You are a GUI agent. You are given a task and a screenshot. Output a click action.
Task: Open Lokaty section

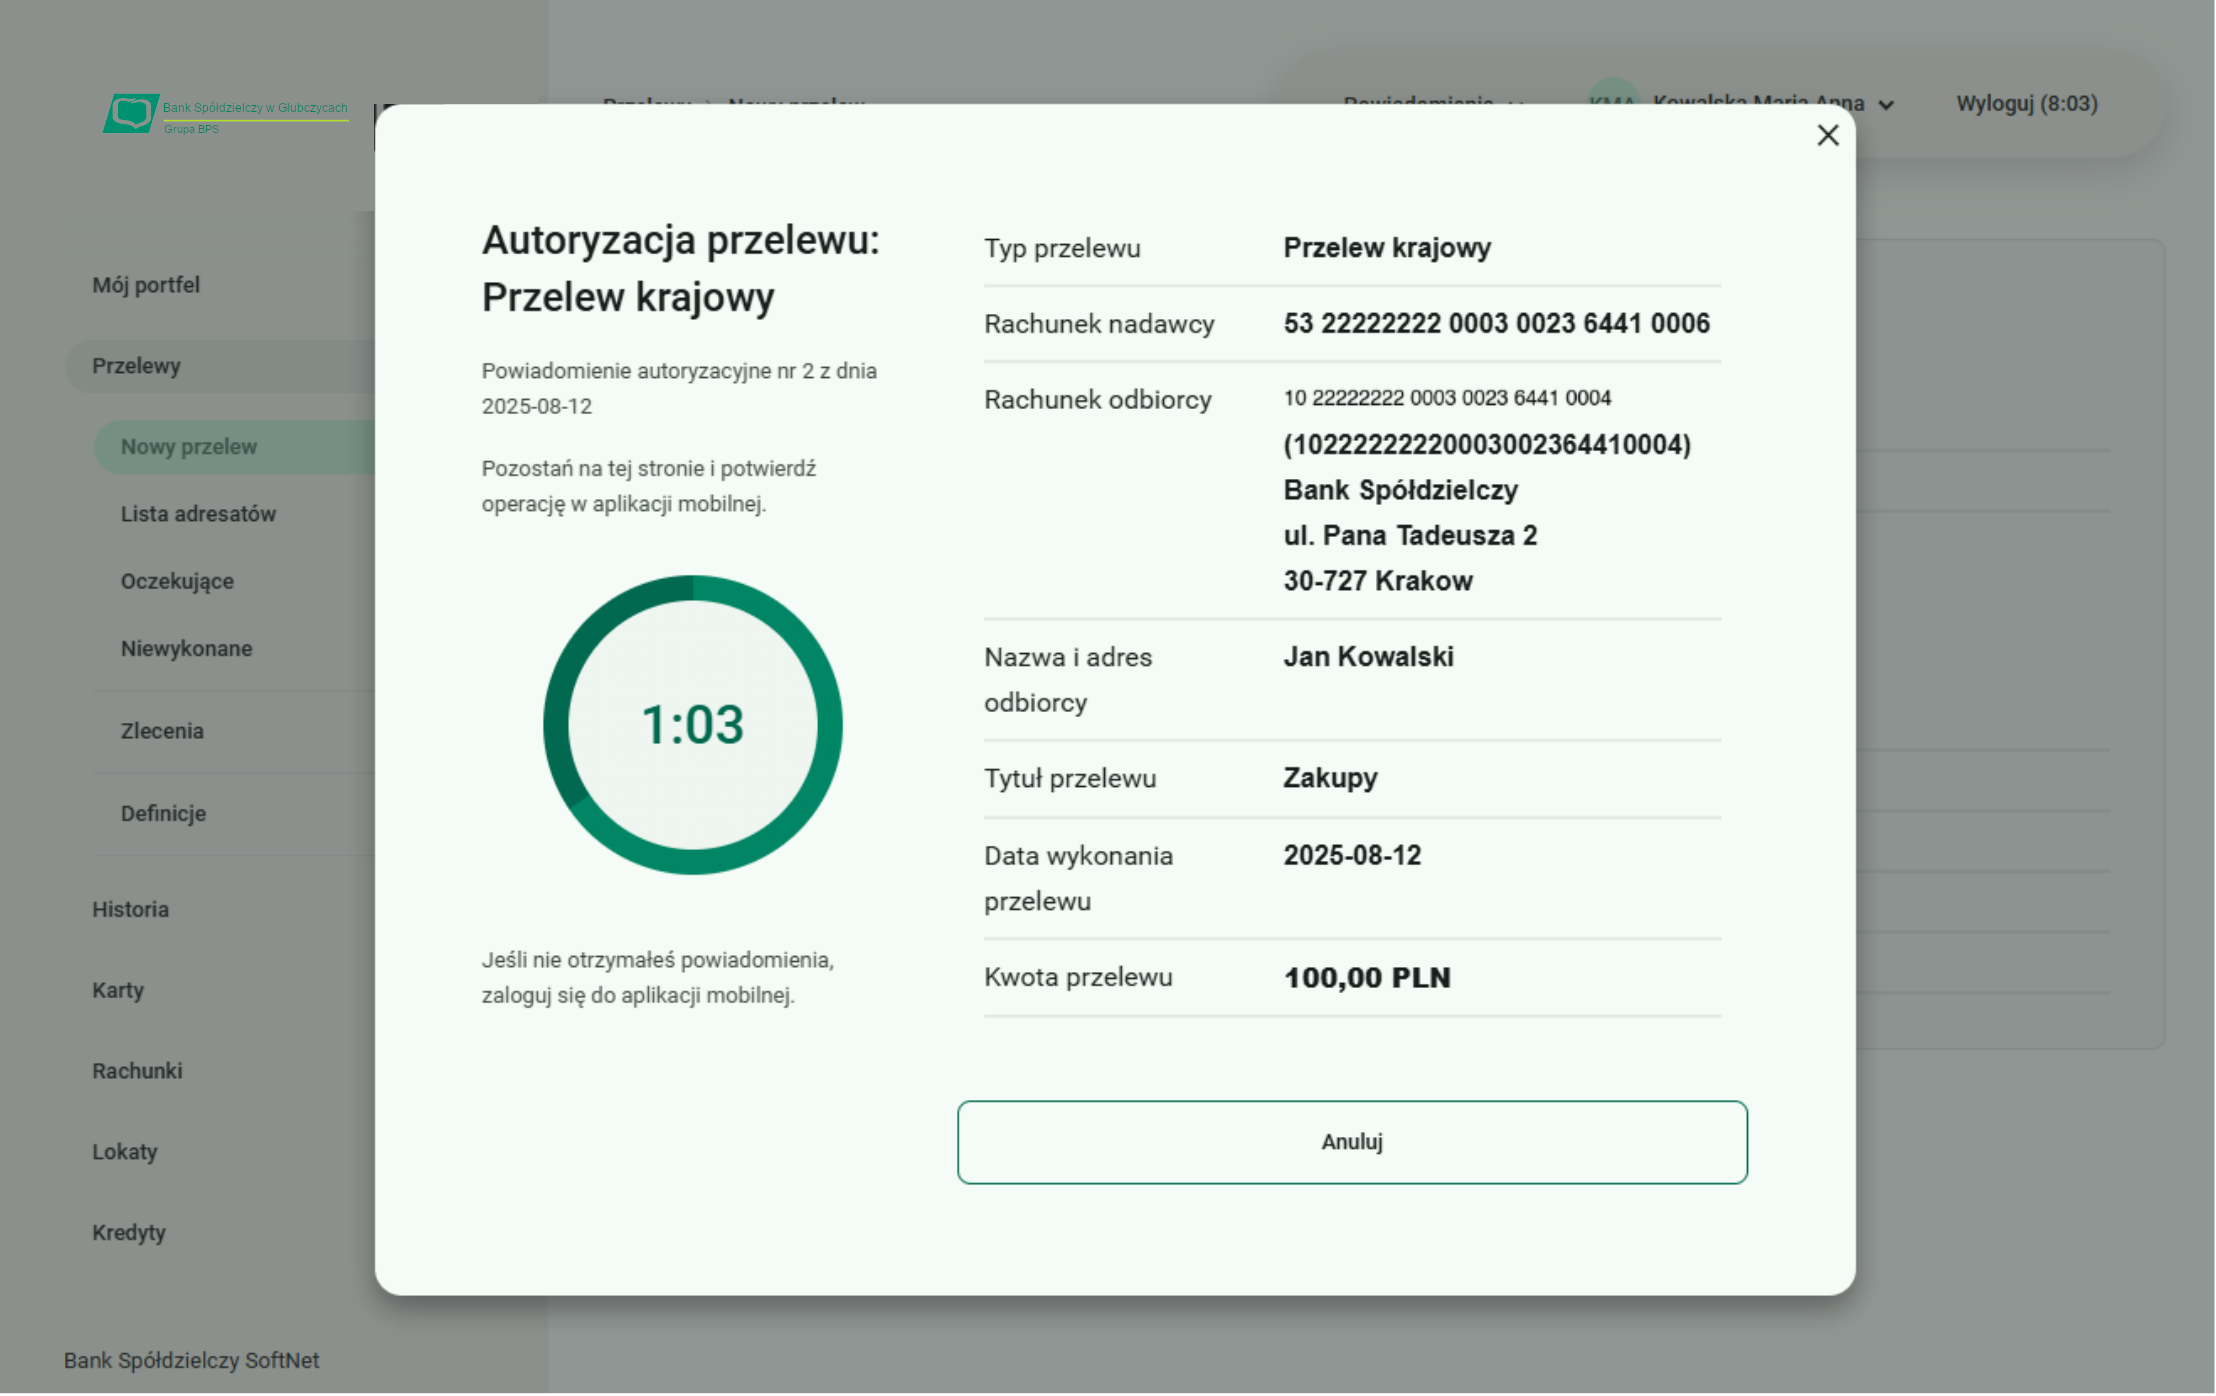point(124,1151)
